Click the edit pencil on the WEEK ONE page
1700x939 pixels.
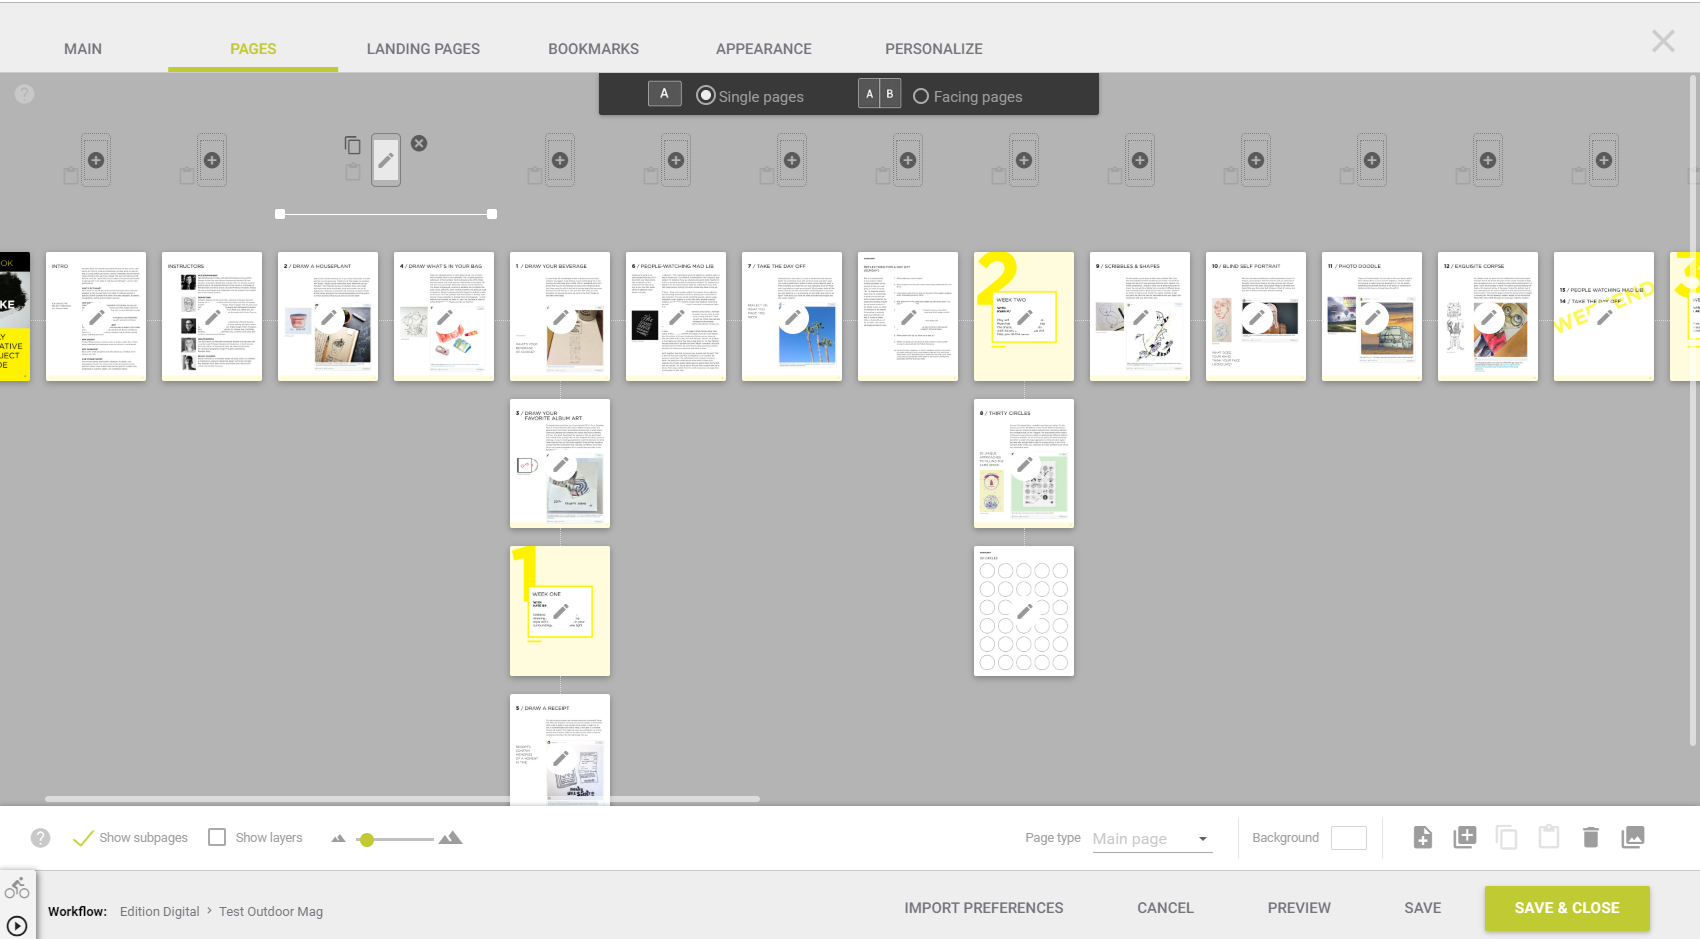563,610
